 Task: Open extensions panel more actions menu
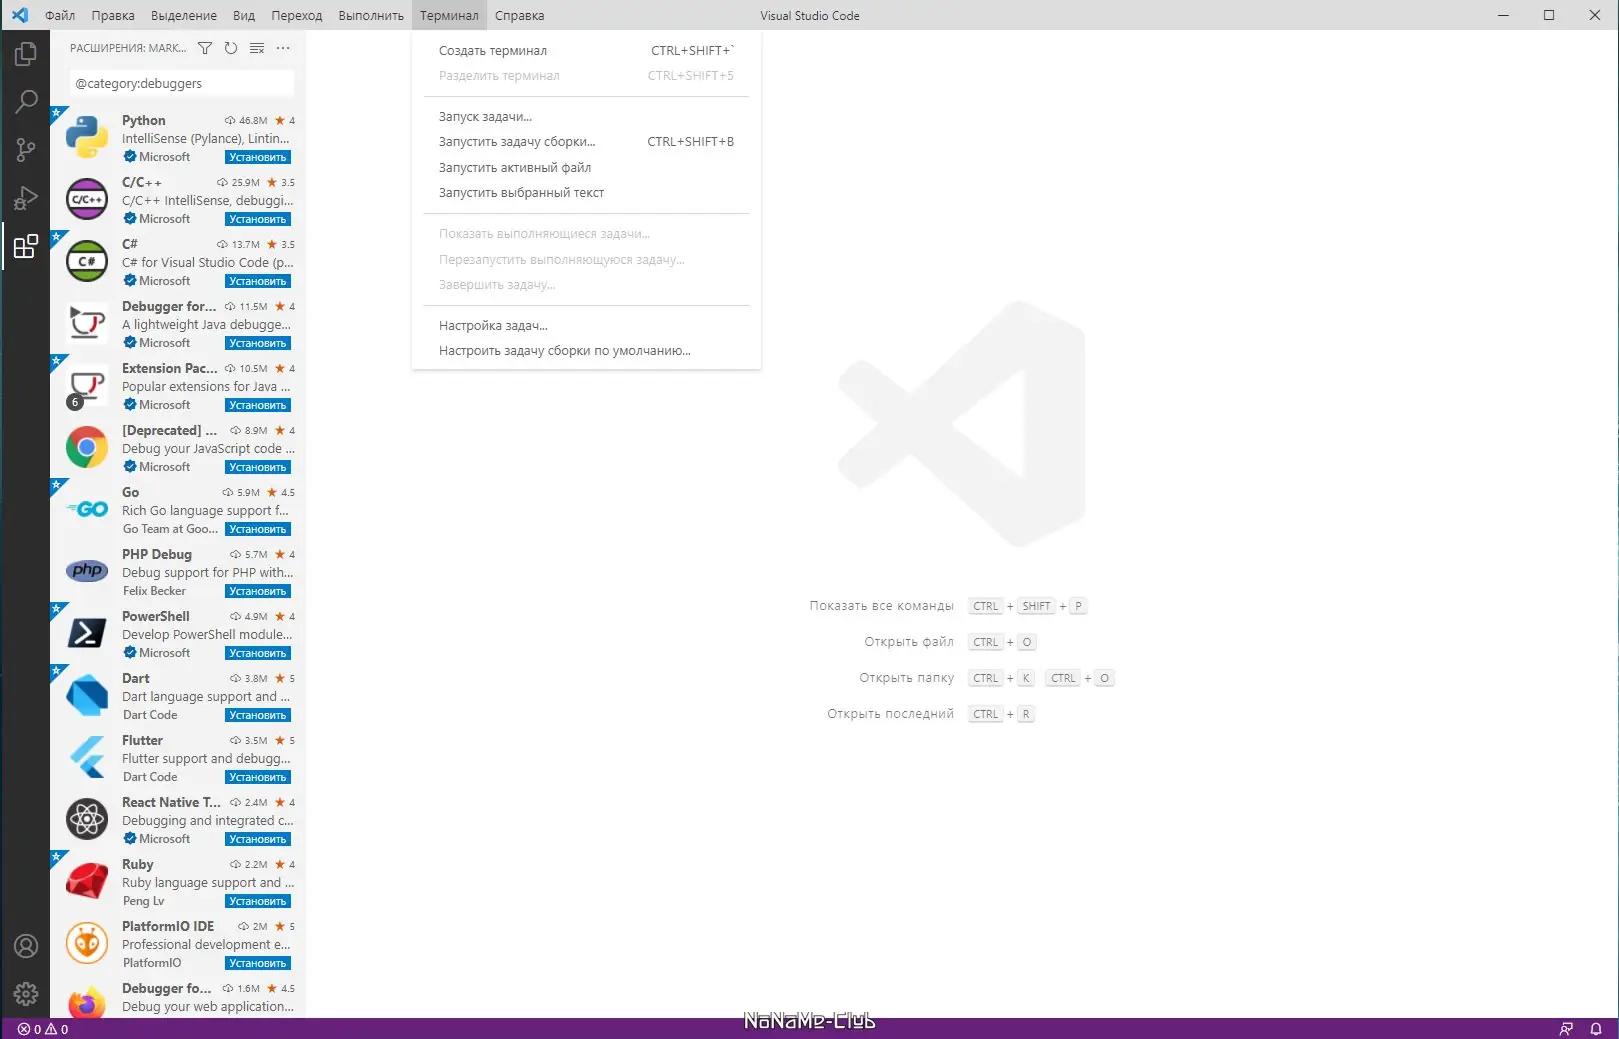pyautogui.click(x=283, y=48)
